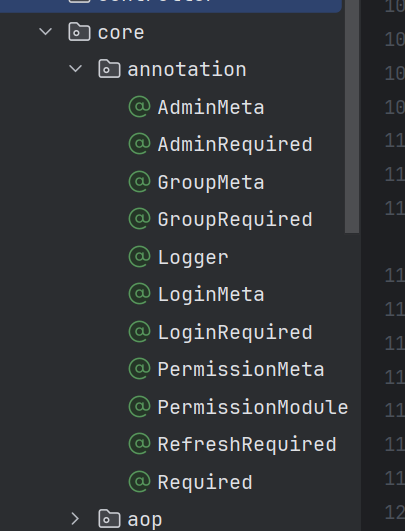Select the RefreshRequired file
This screenshot has height=531, width=405.
tap(247, 444)
